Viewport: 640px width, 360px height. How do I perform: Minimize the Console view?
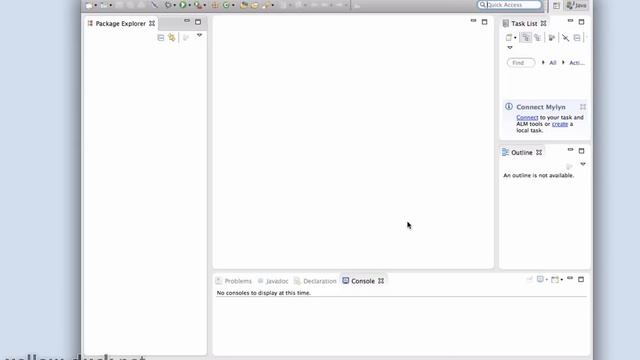pos(570,278)
